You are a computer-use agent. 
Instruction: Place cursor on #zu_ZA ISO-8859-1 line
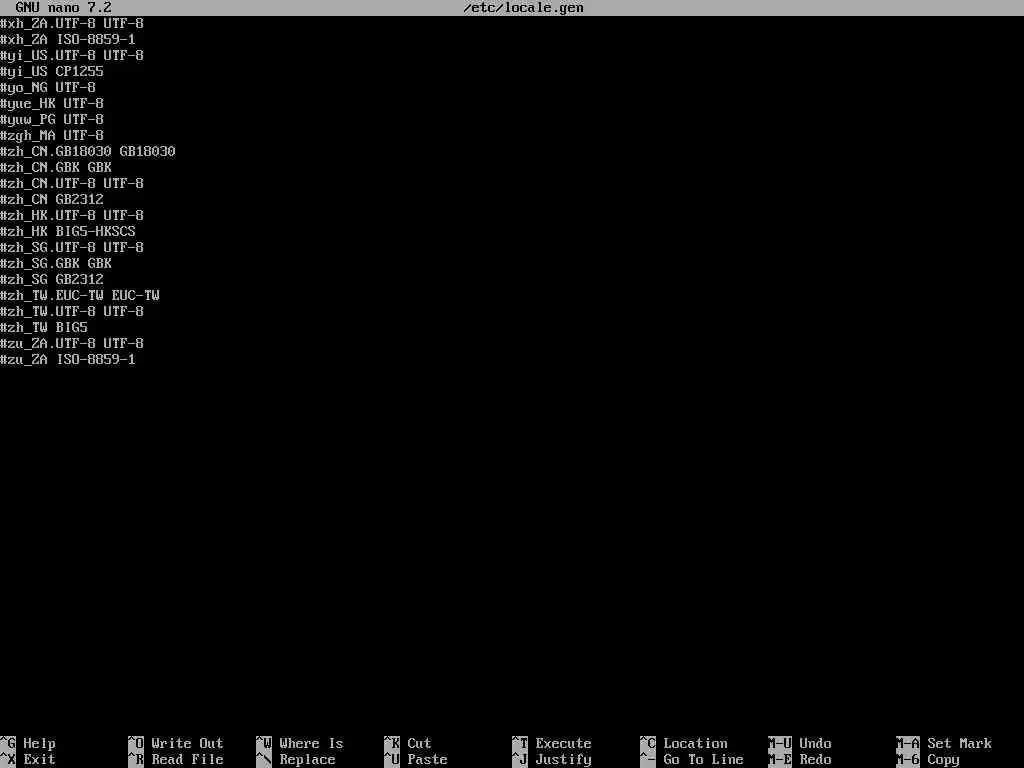[68, 360]
